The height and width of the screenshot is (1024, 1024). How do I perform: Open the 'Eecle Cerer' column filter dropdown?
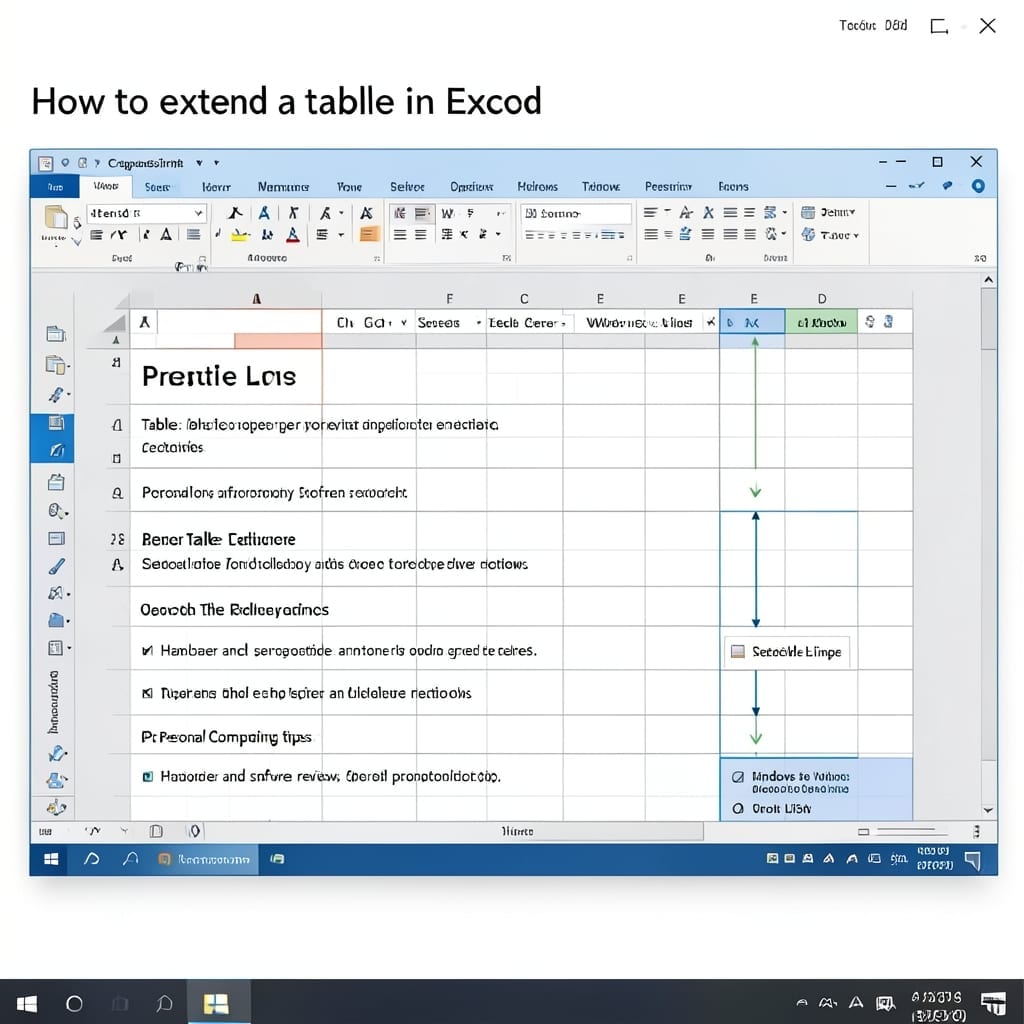(x=563, y=323)
